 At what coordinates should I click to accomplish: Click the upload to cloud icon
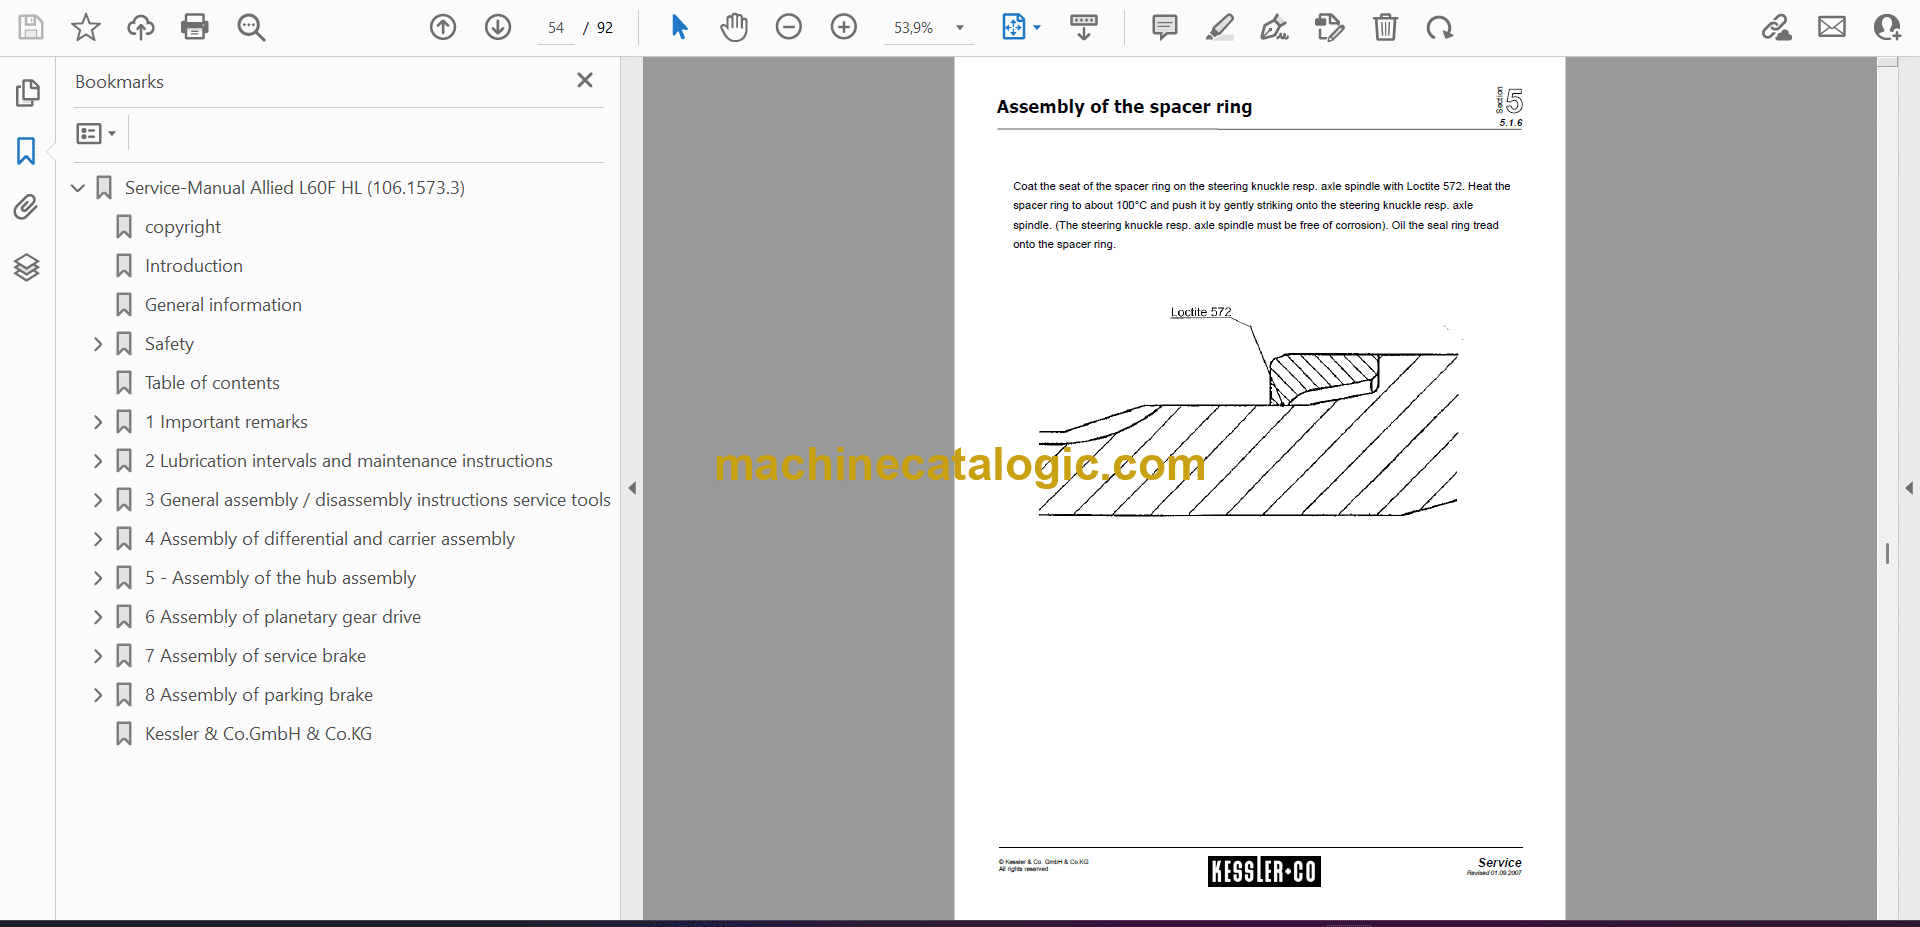point(140,27)
